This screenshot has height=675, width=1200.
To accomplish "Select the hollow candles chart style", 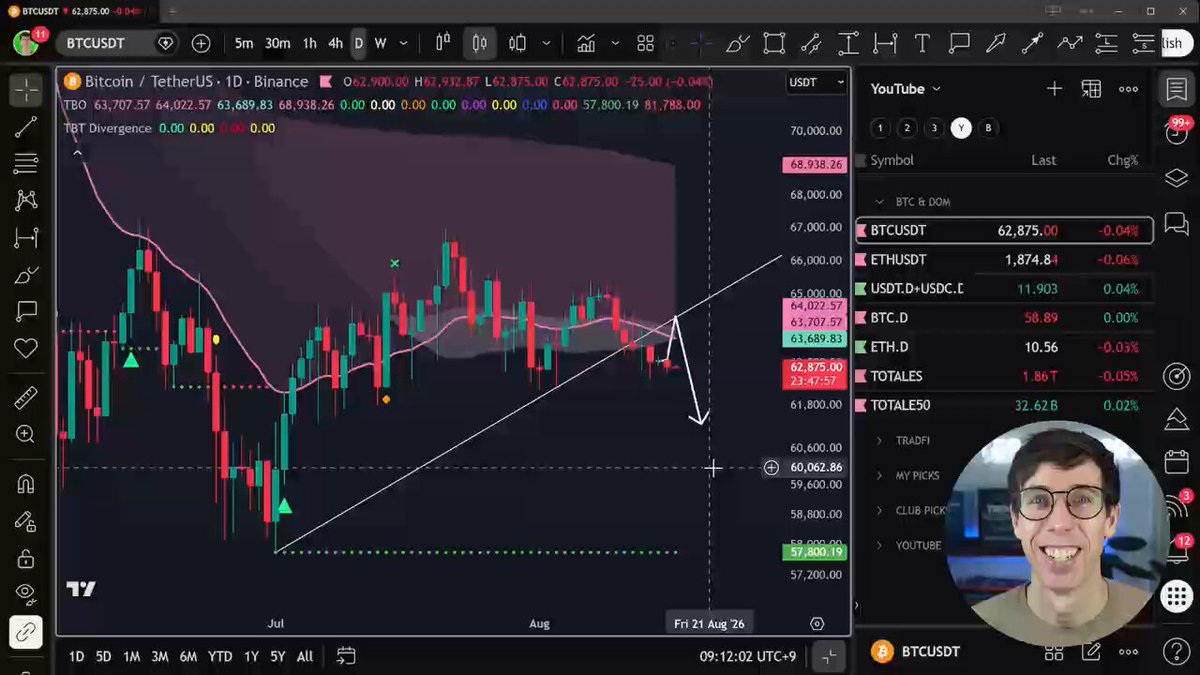I will click(x=517, y=43).
